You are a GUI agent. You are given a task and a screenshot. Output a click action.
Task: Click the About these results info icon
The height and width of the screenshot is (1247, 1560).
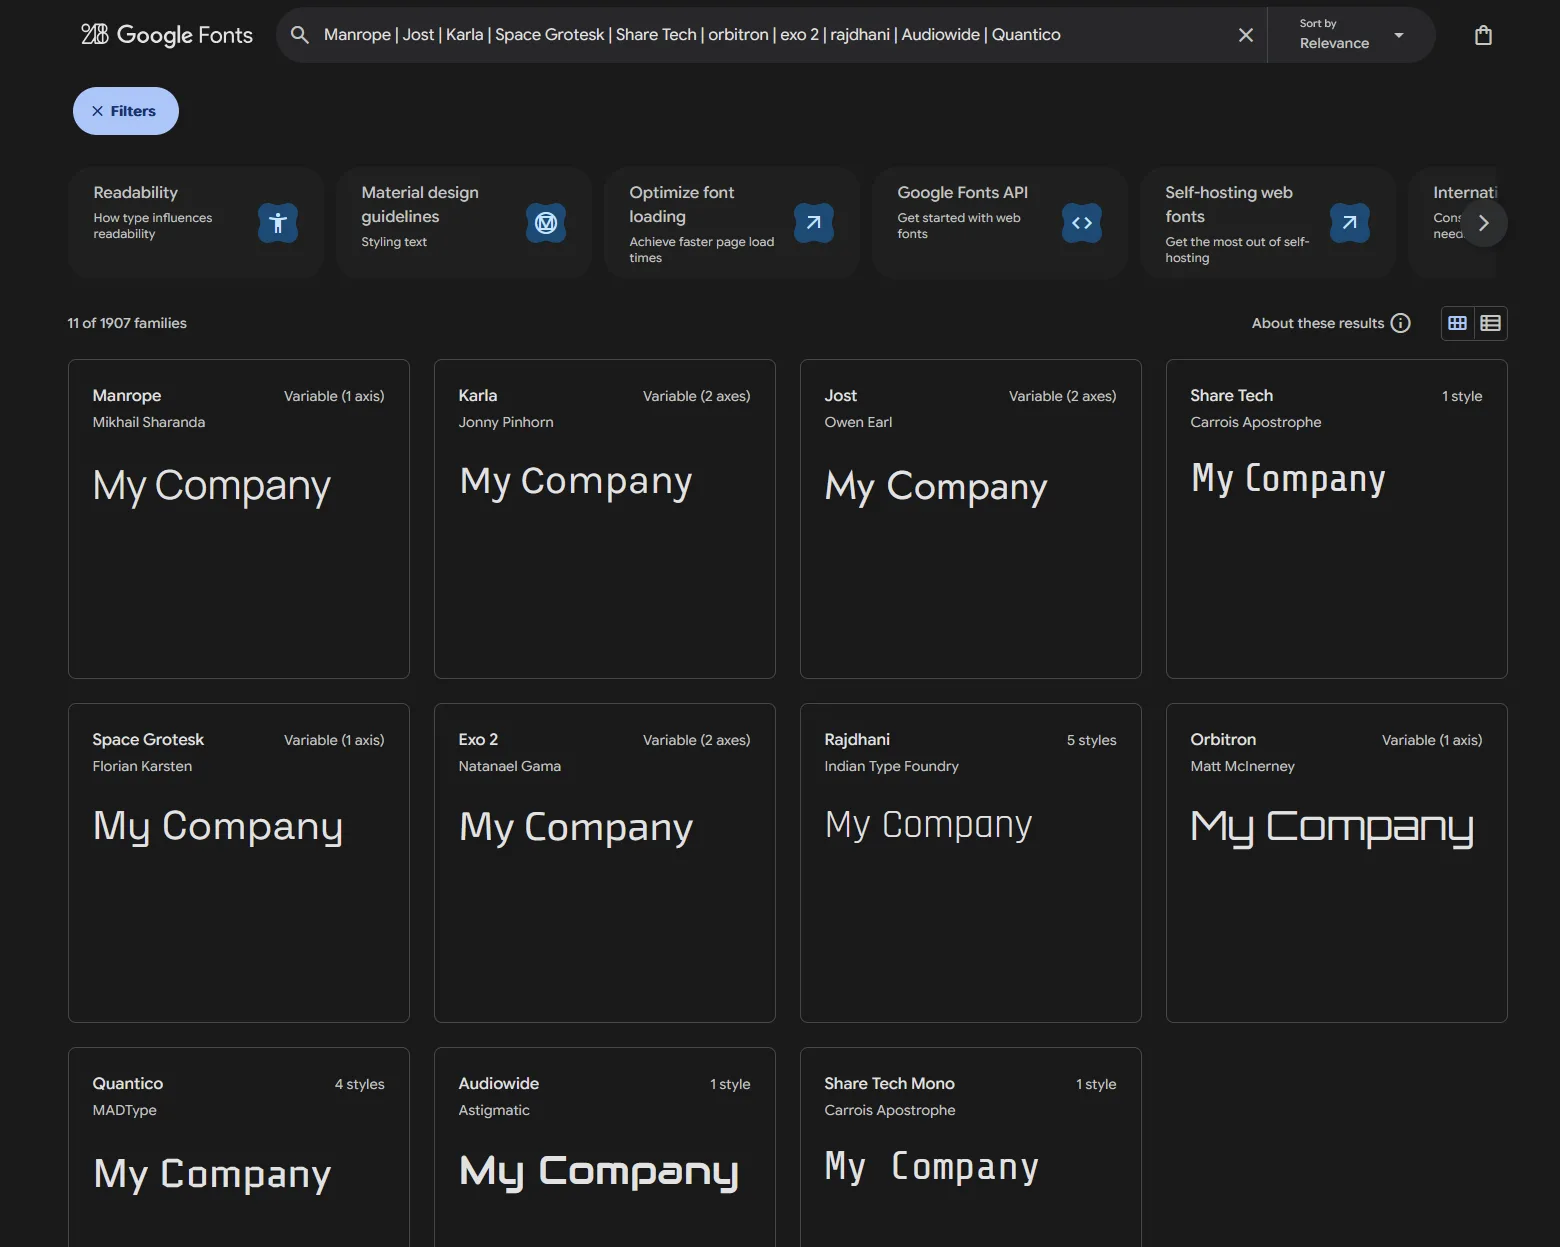pyautogui.click(x=1400, y=323)
